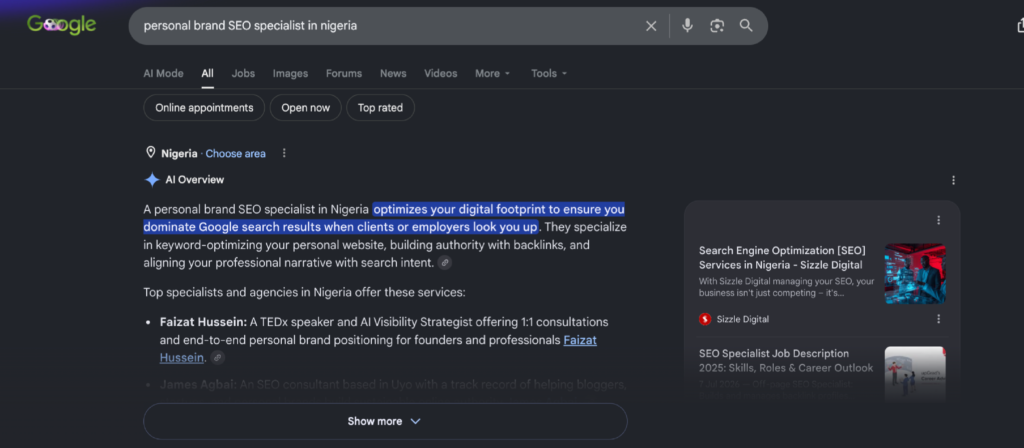Click the 'Top specialists and agencies' sentence
Image resolution: width=1024 pixels, height=448 pixels.
[304, 292]
